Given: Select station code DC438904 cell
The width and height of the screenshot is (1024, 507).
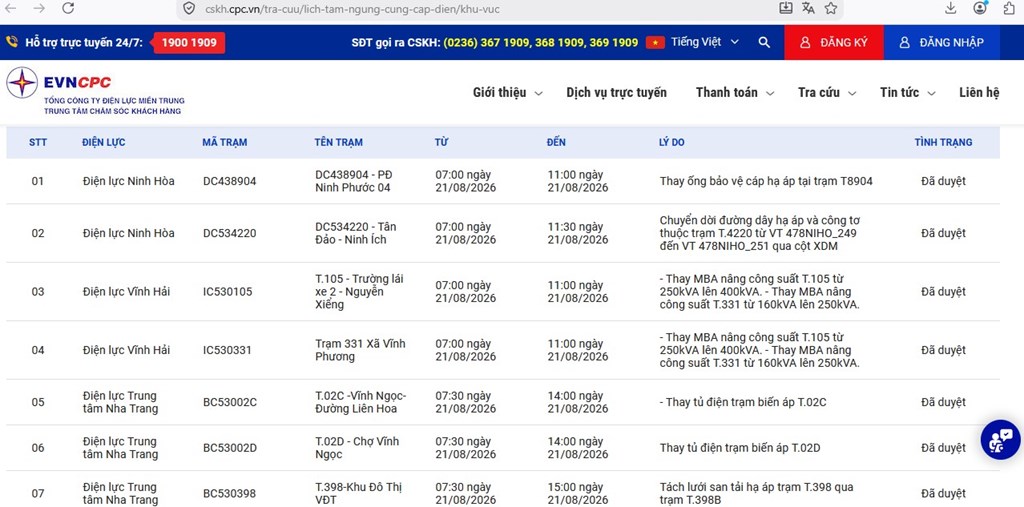Looking at the screenshot, I should click(229, 182).
